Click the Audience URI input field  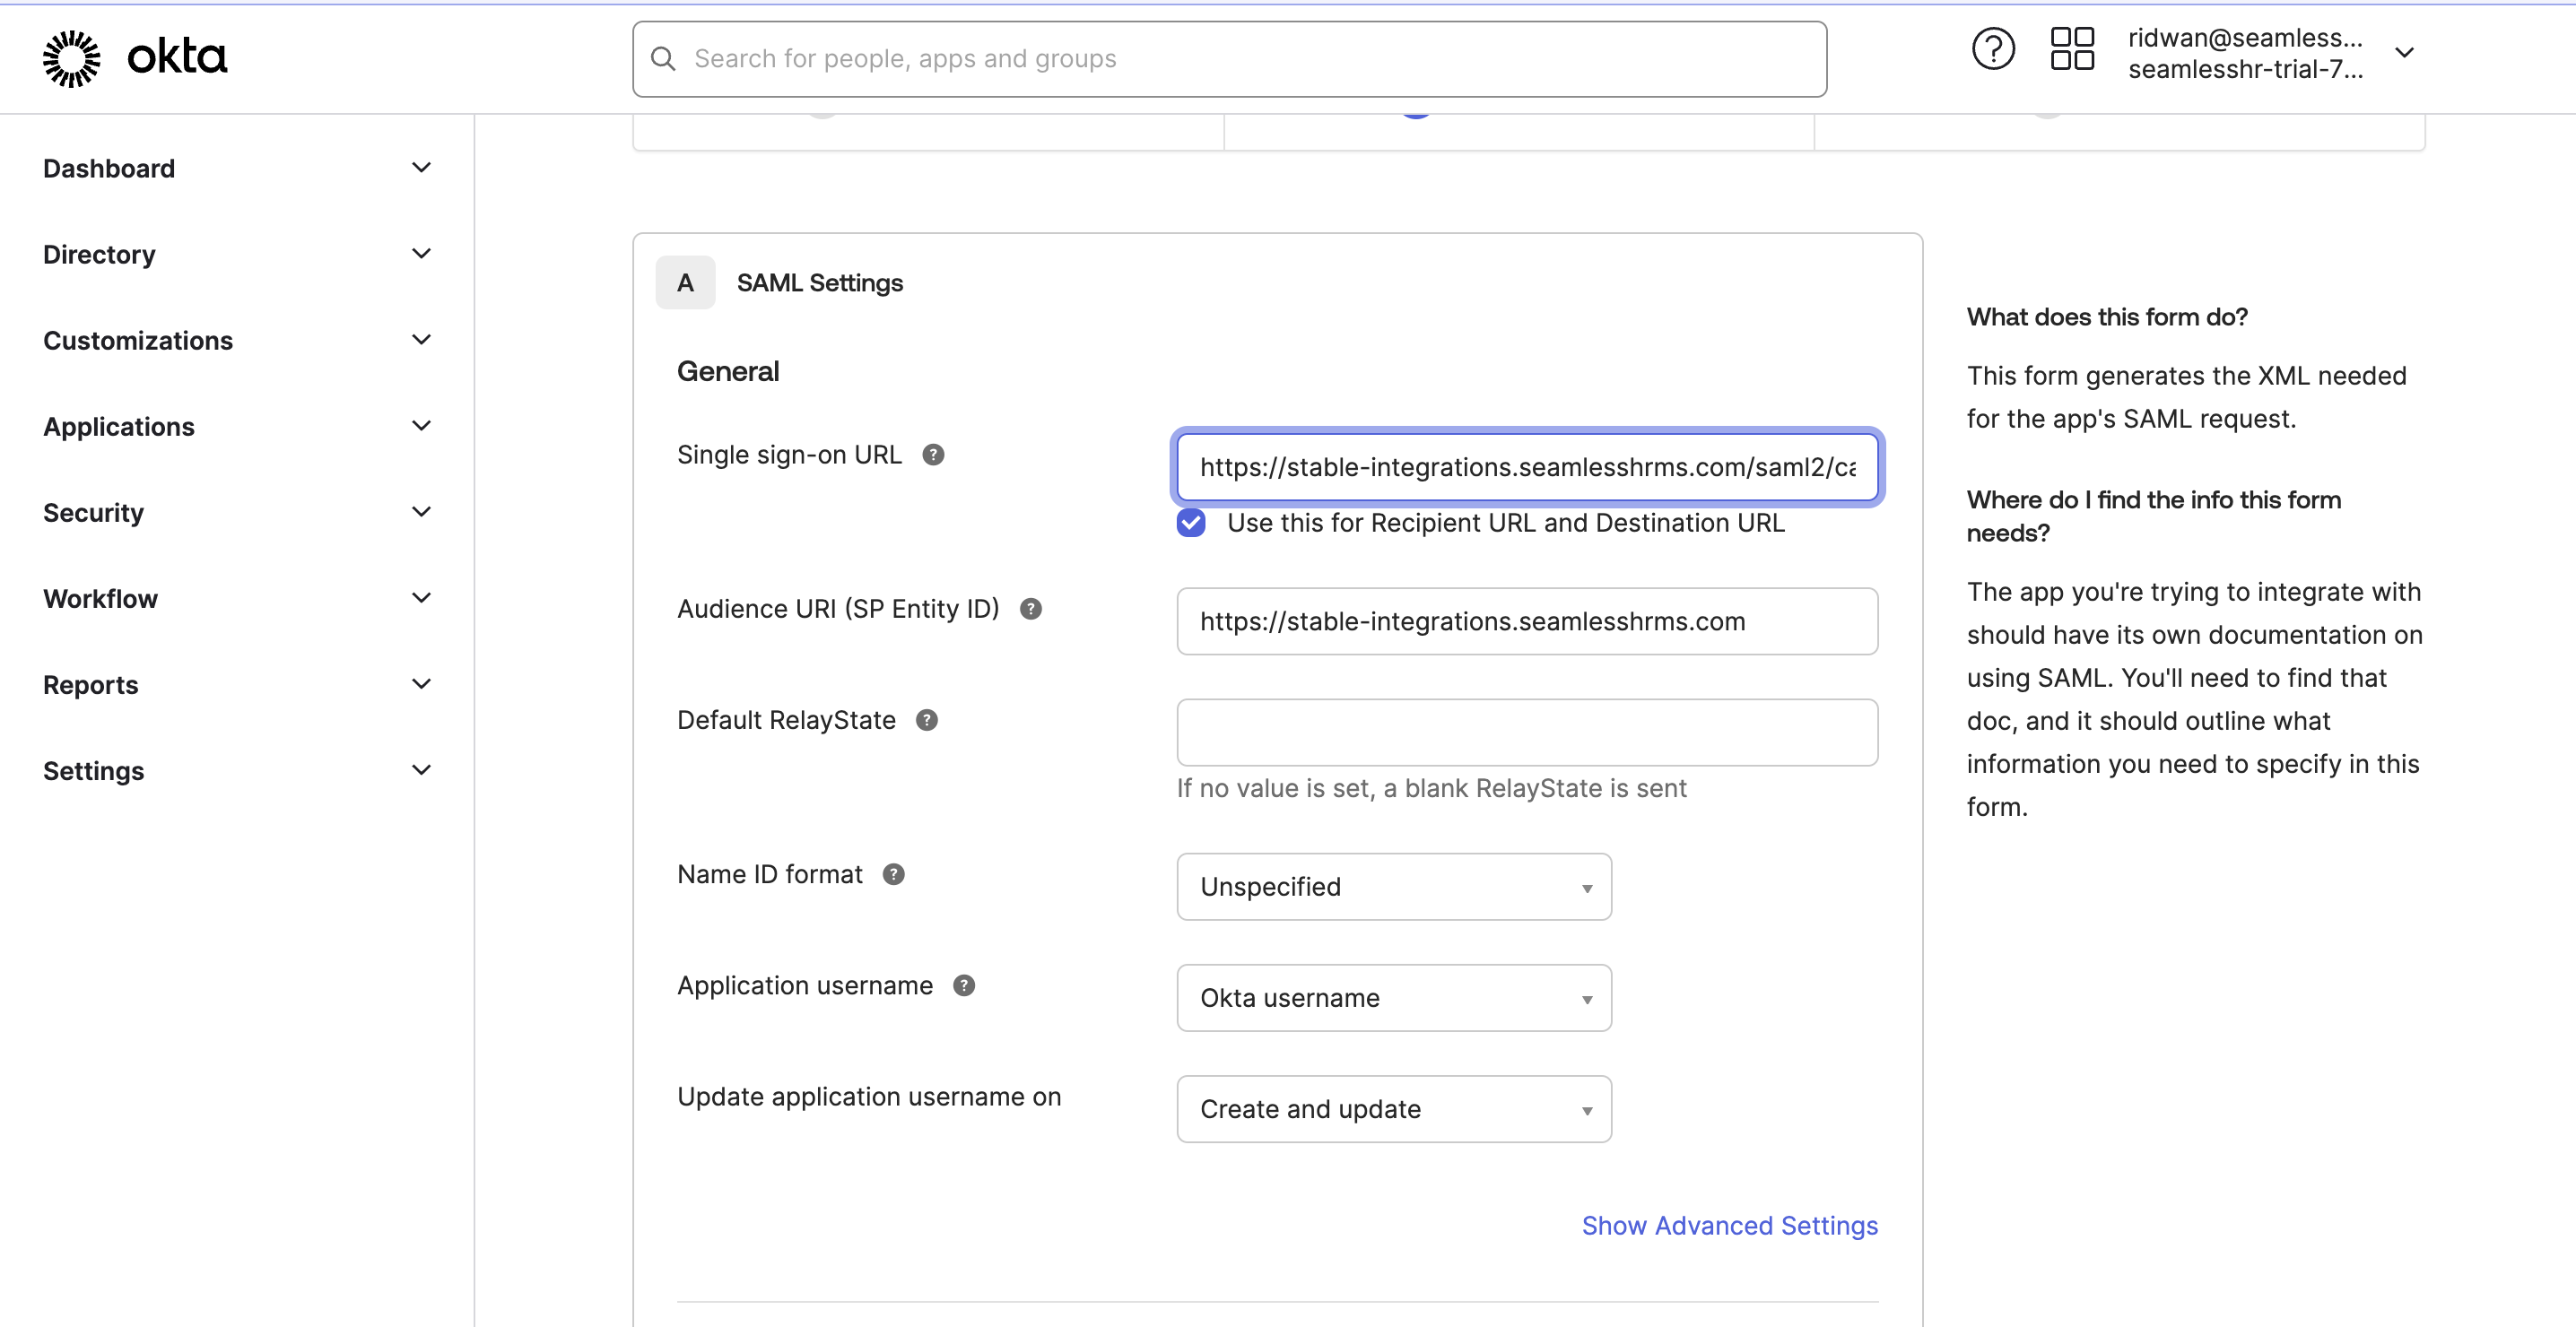click(x=1526, y=621)
